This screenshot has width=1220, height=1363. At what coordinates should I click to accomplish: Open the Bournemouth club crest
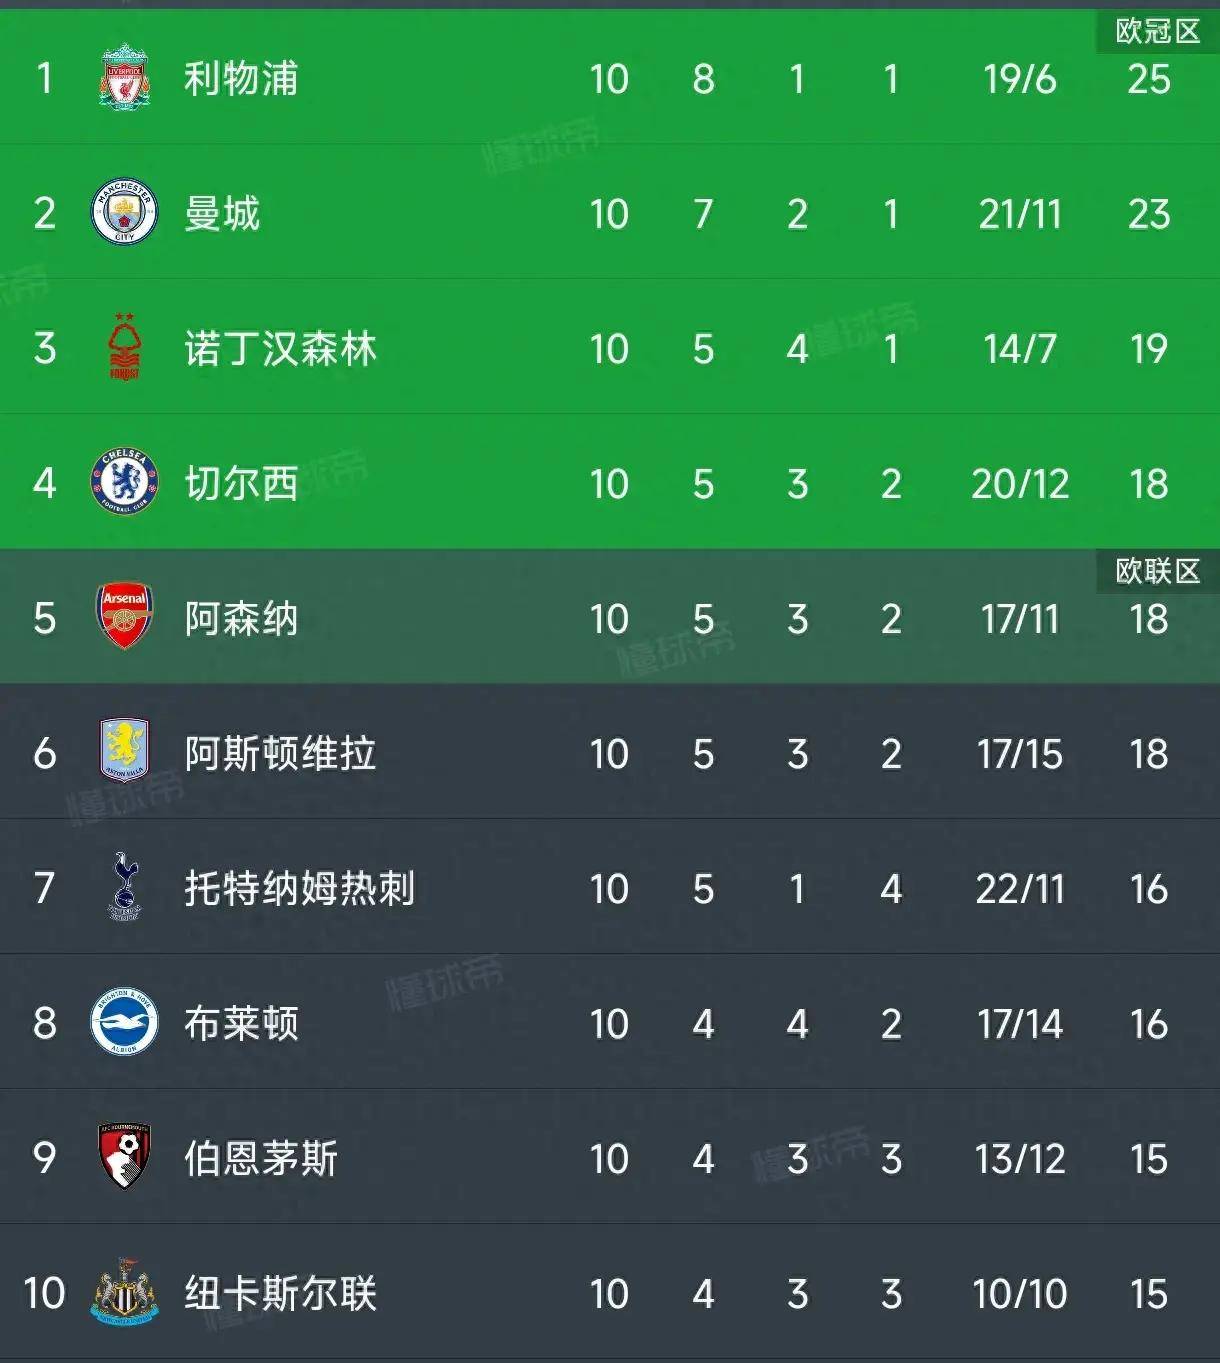(124, 1157)
